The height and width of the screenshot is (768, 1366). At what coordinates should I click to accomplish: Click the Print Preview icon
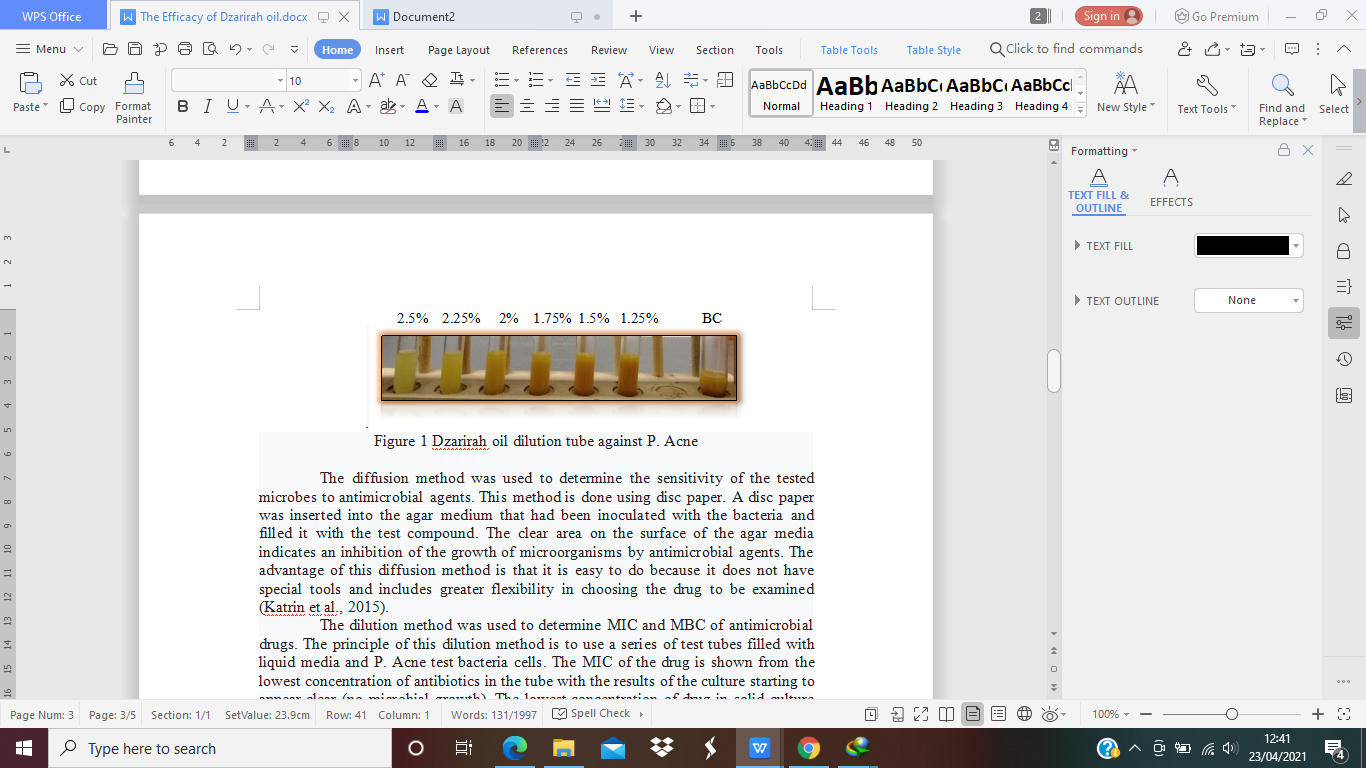coord(210,49)
